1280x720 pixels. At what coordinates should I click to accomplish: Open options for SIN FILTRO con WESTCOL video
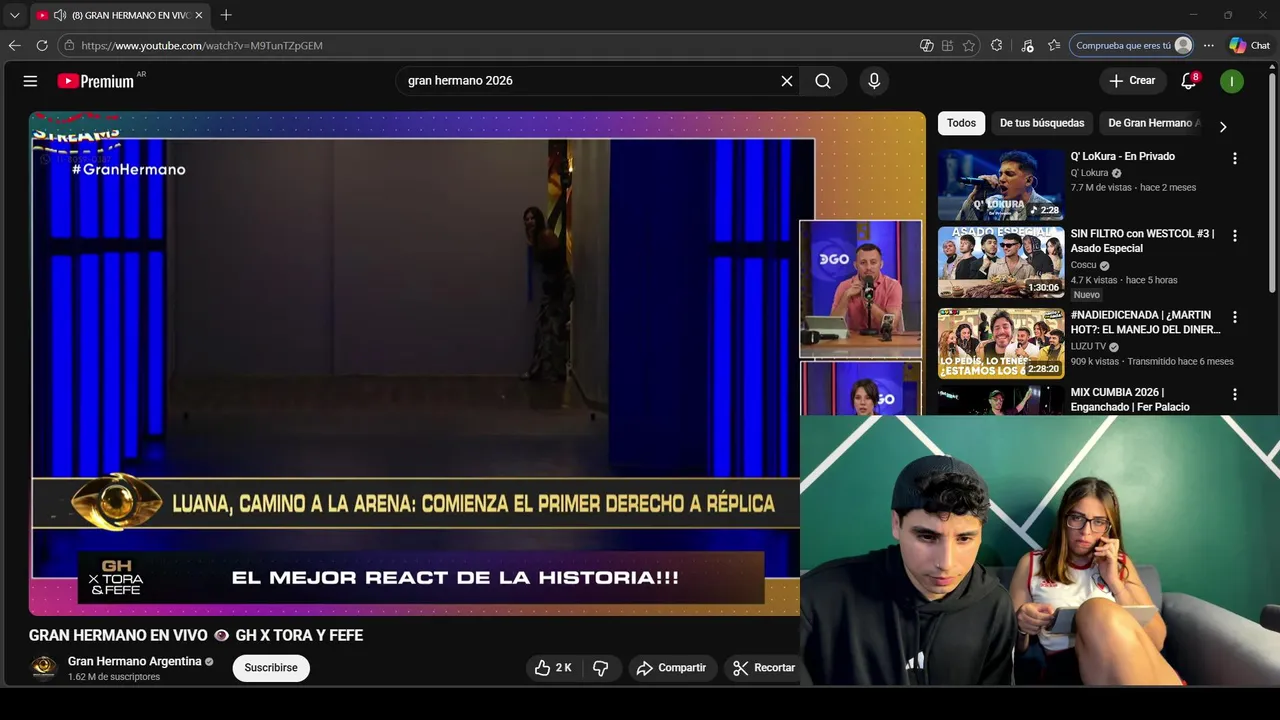(1235, 236)
